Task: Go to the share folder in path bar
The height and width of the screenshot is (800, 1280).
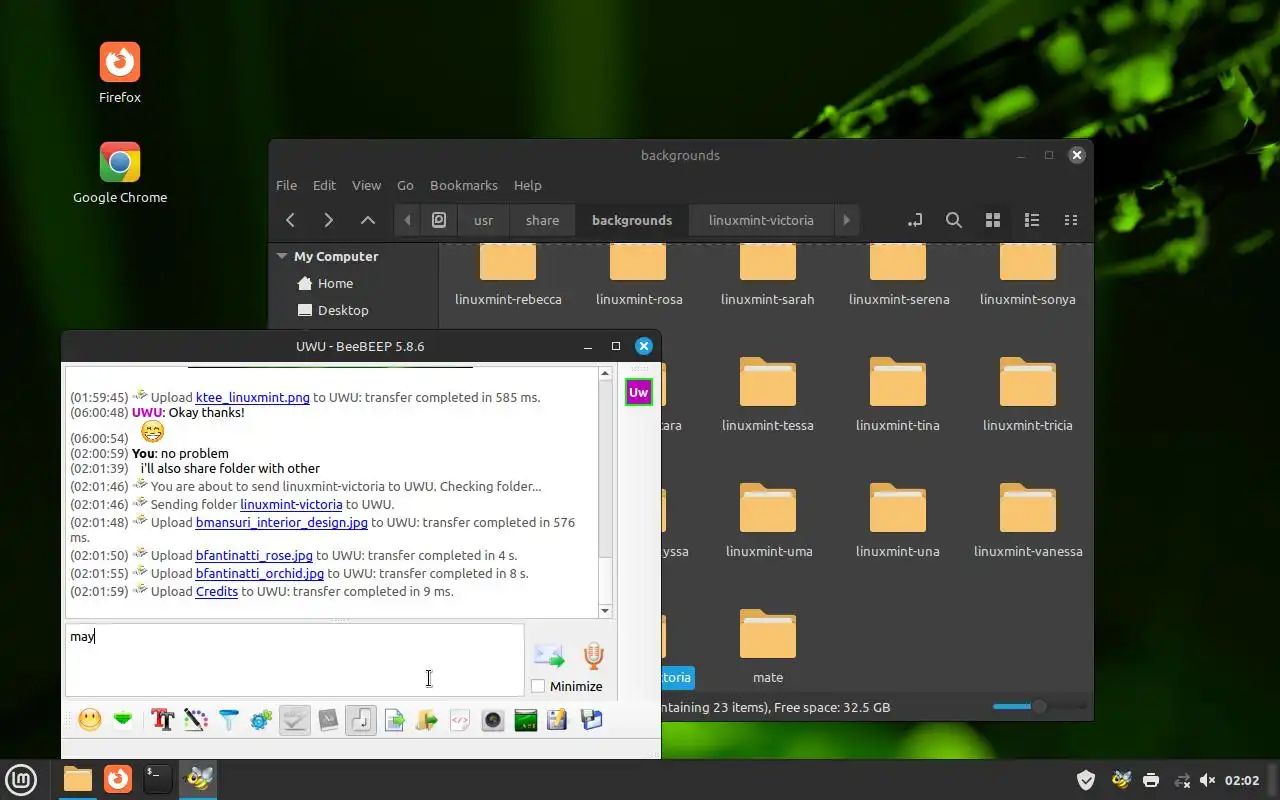Action: click(542, 220)
